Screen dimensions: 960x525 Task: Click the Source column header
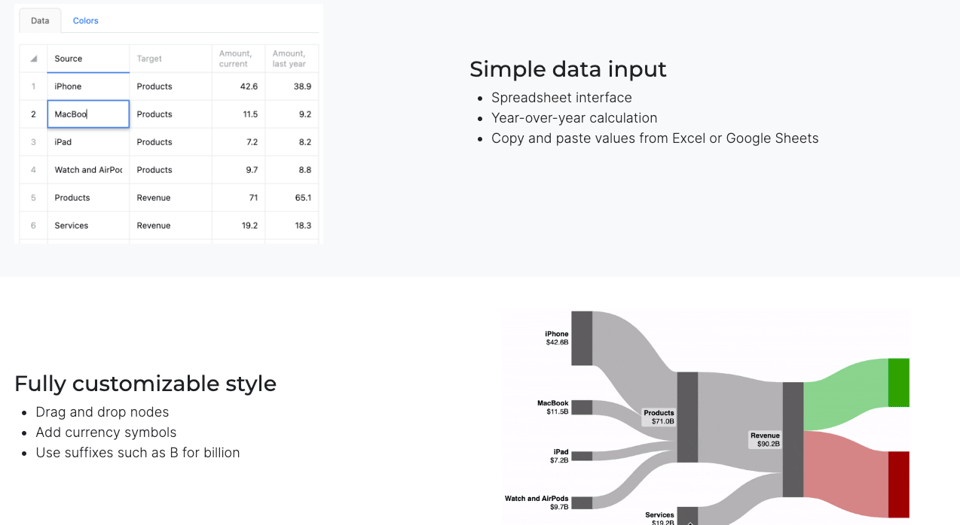88,59
